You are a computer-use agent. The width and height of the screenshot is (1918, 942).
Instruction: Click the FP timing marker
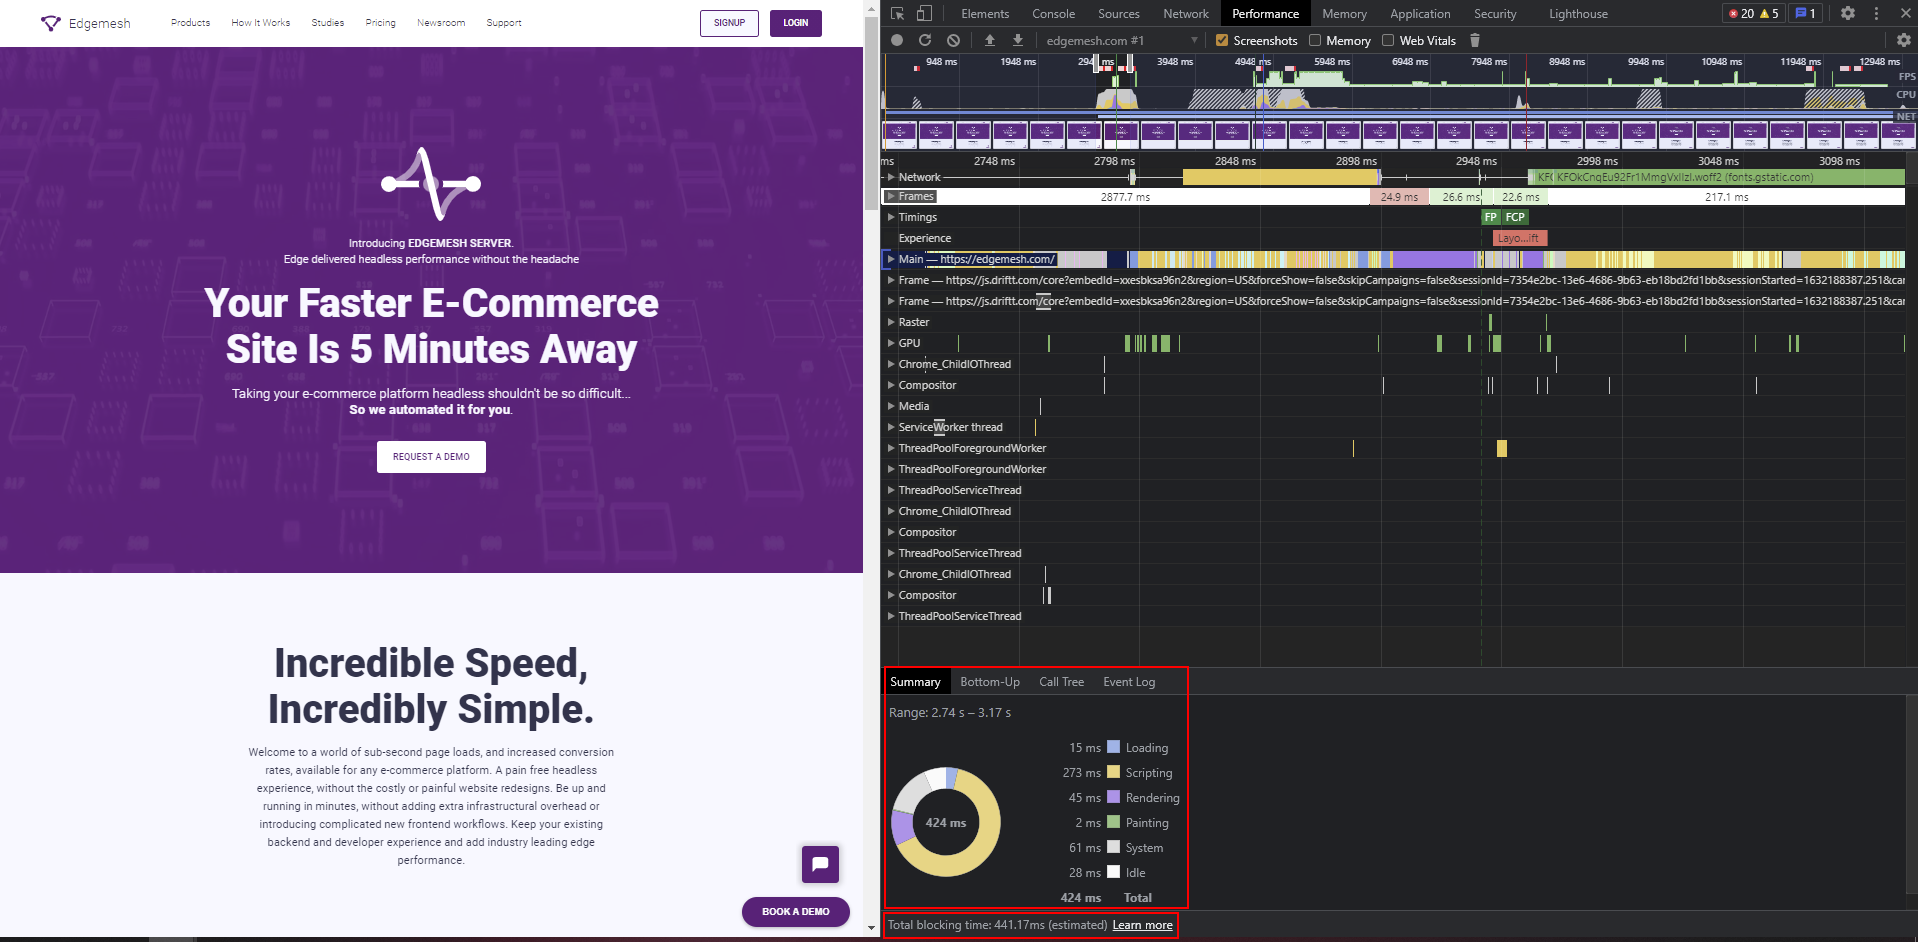point(1491,217)
